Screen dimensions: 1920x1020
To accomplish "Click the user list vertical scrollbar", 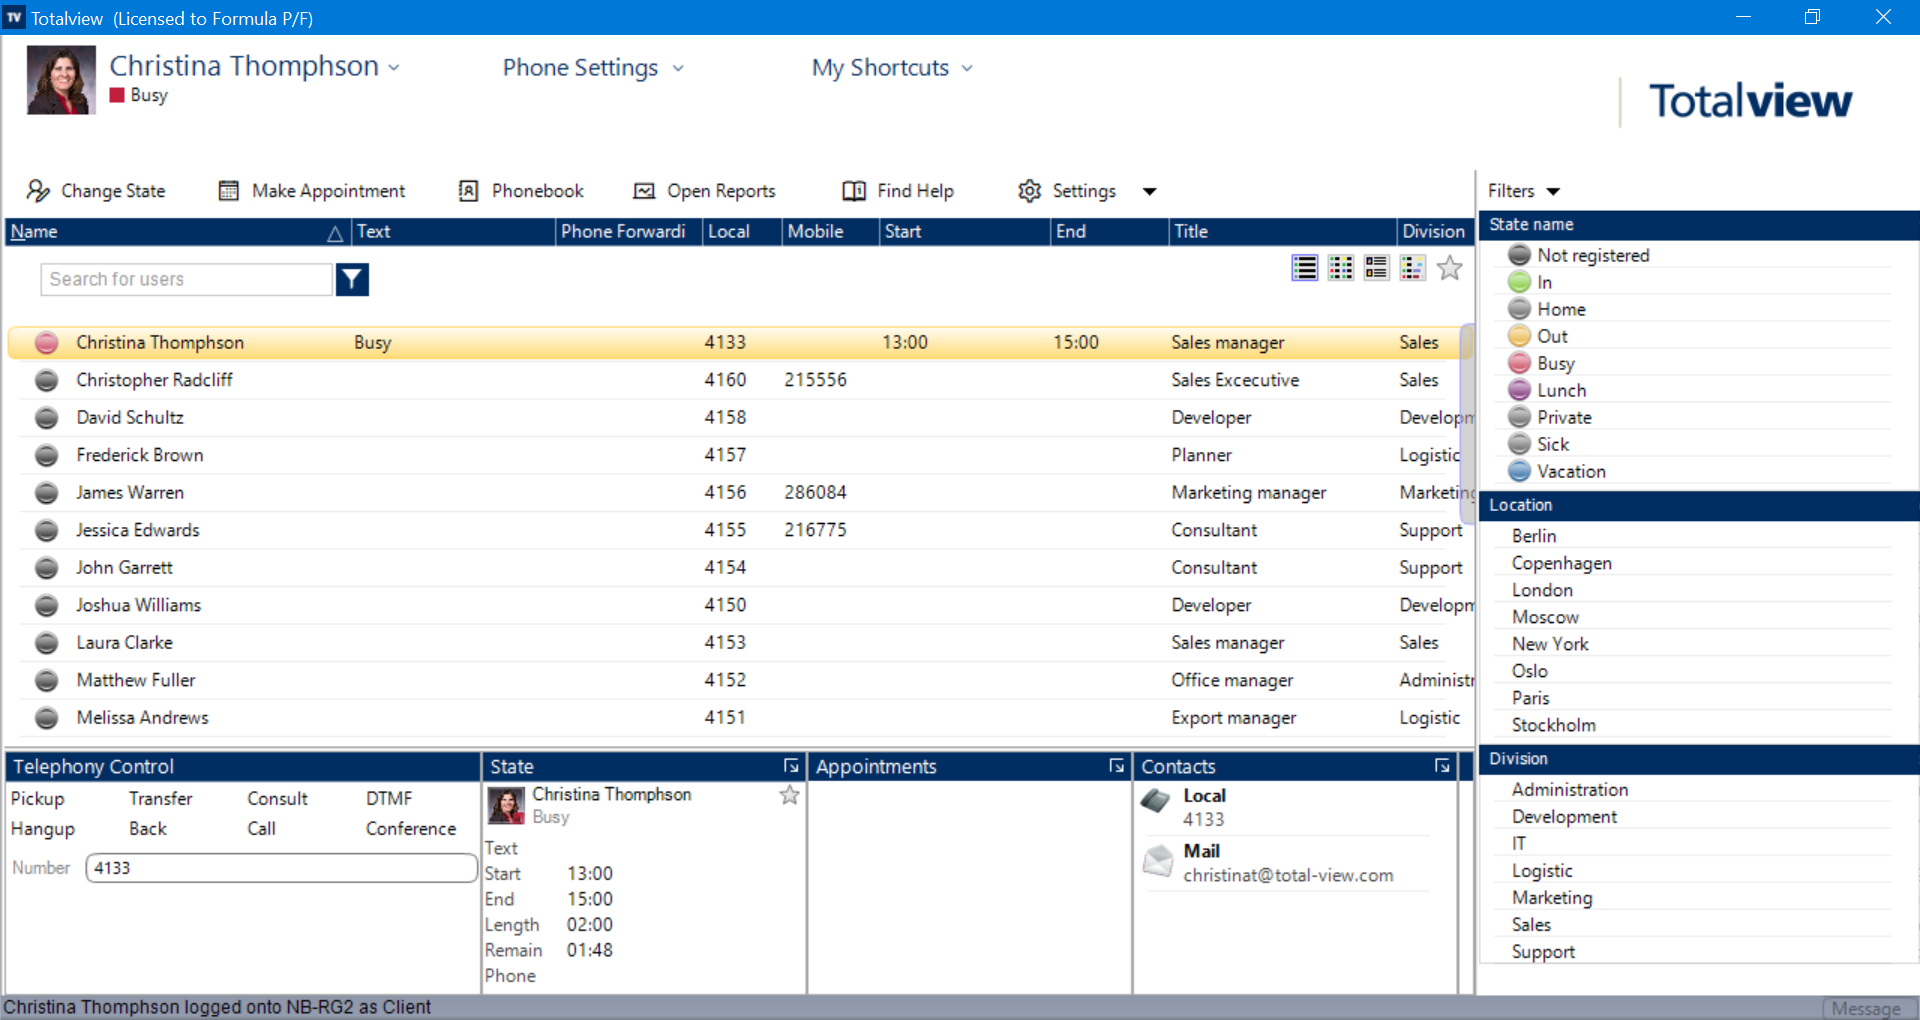I will tap(1467, 423).
